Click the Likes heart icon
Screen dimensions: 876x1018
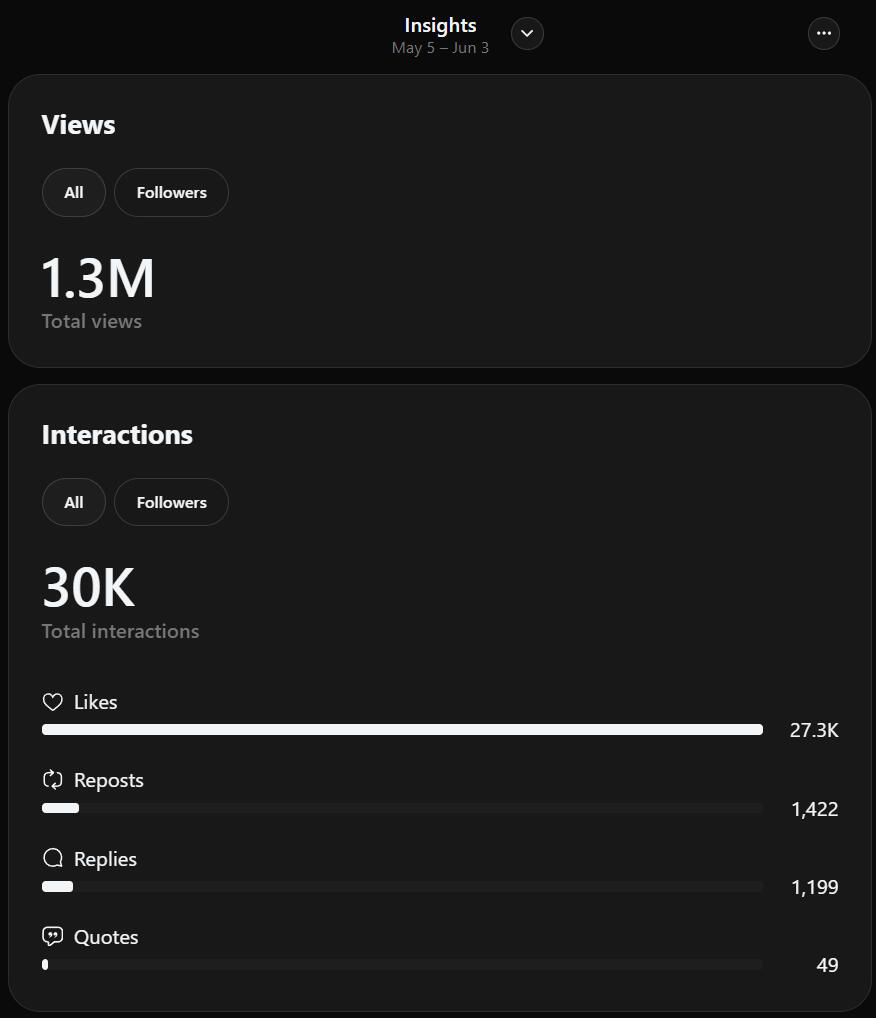(53, 702)
